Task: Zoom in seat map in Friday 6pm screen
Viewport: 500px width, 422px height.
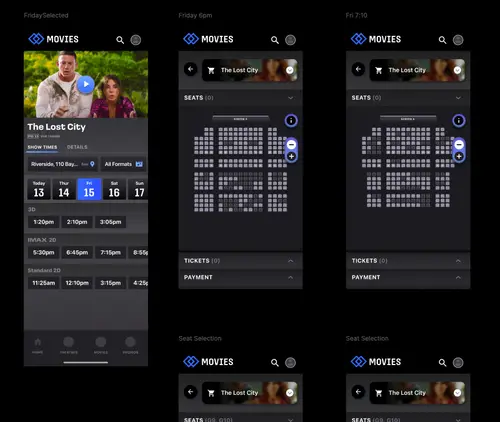Action: pos(291,156)
